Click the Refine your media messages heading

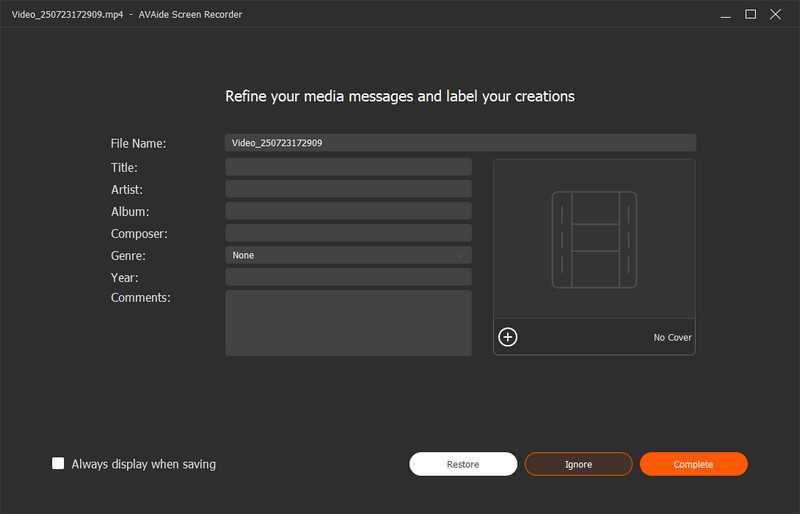coord(400,96)
